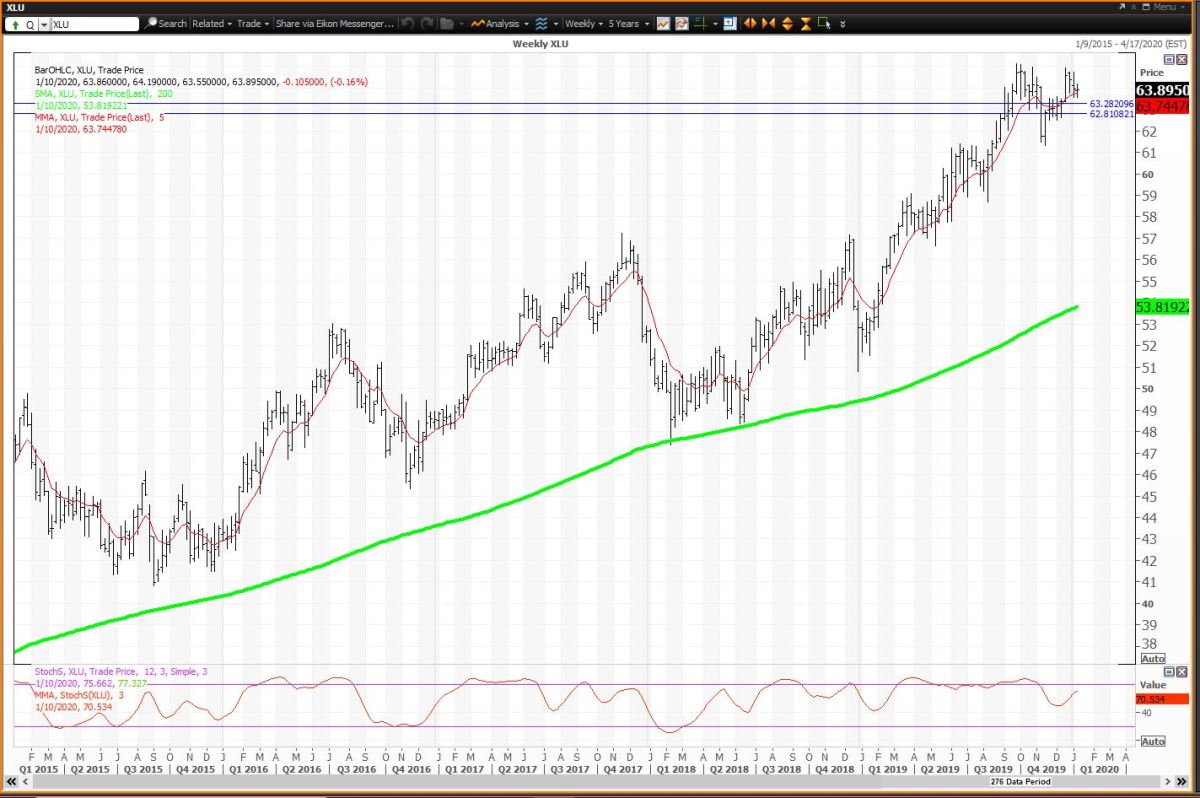Click the XLU symbol input field

95,23
